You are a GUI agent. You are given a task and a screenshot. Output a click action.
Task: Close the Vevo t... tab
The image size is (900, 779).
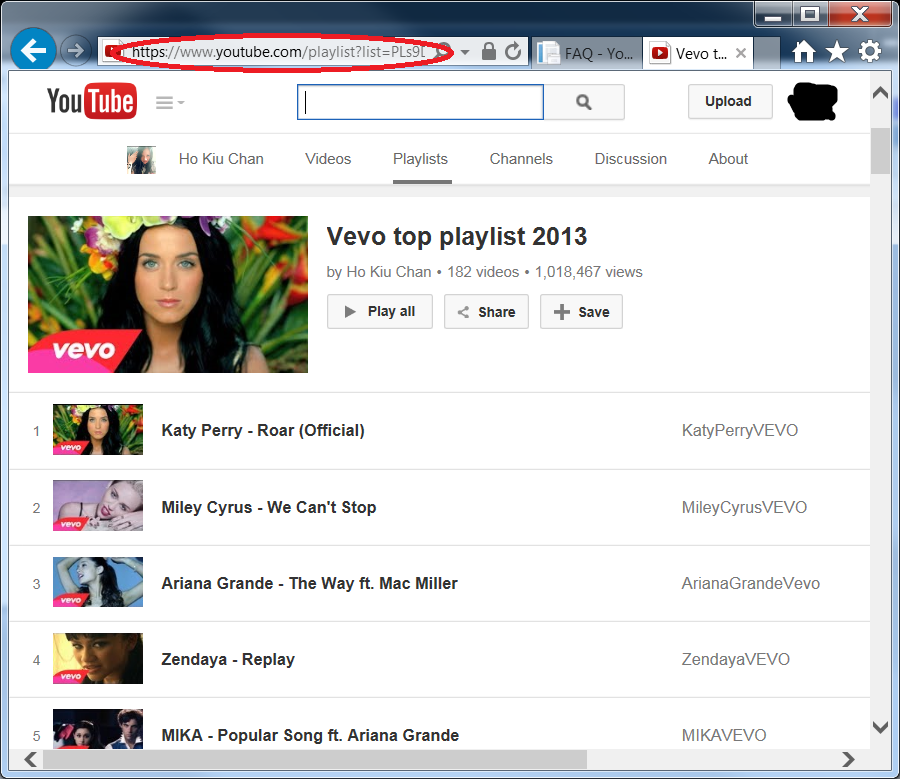pyautogui.click(x=741, y=53)
